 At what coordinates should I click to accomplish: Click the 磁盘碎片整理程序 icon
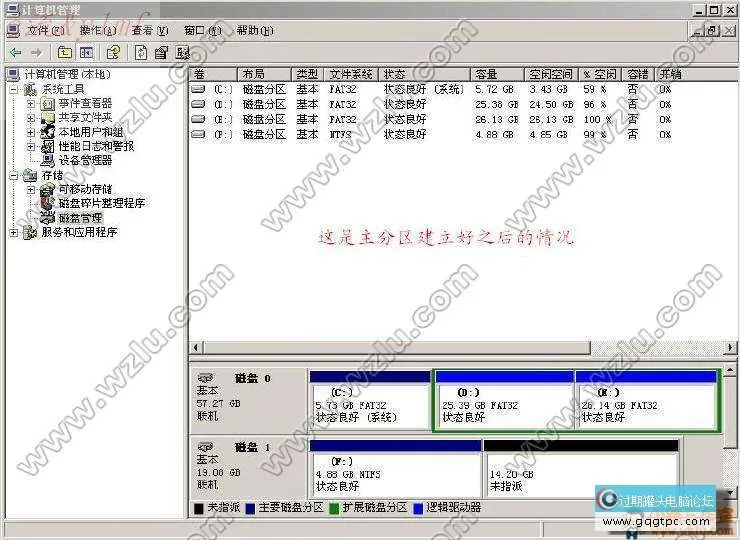(48, 203)
